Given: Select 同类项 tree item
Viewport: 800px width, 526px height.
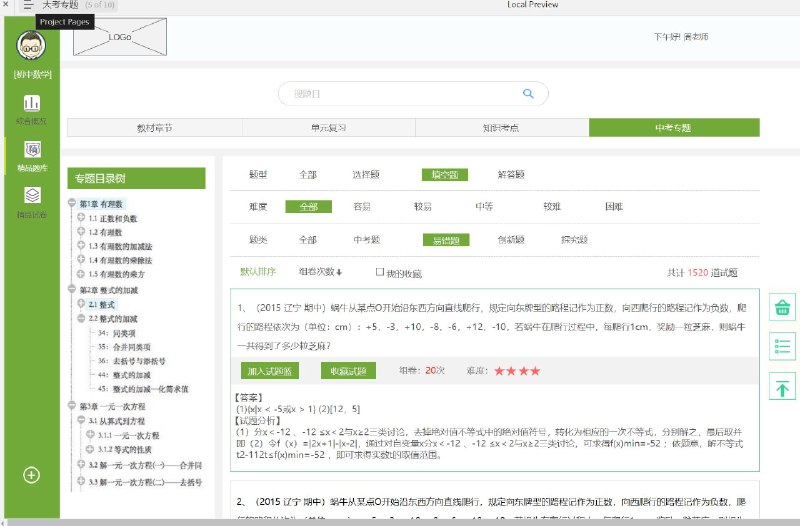Looking at the screenshot, I should pyautogui.click(x=124, y=333).
